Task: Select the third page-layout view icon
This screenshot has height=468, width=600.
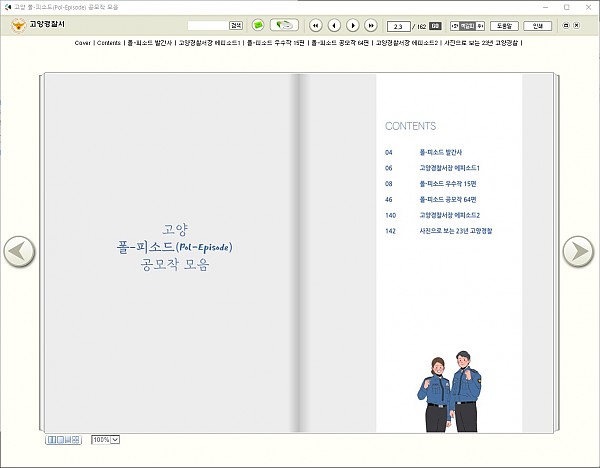Action: click(x=68, y=440)
